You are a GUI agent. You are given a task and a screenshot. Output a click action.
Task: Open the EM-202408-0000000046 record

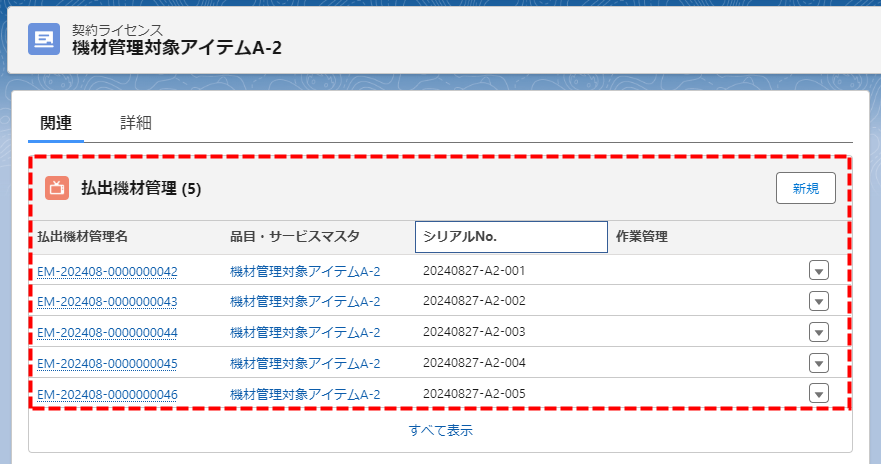(107, 394)
